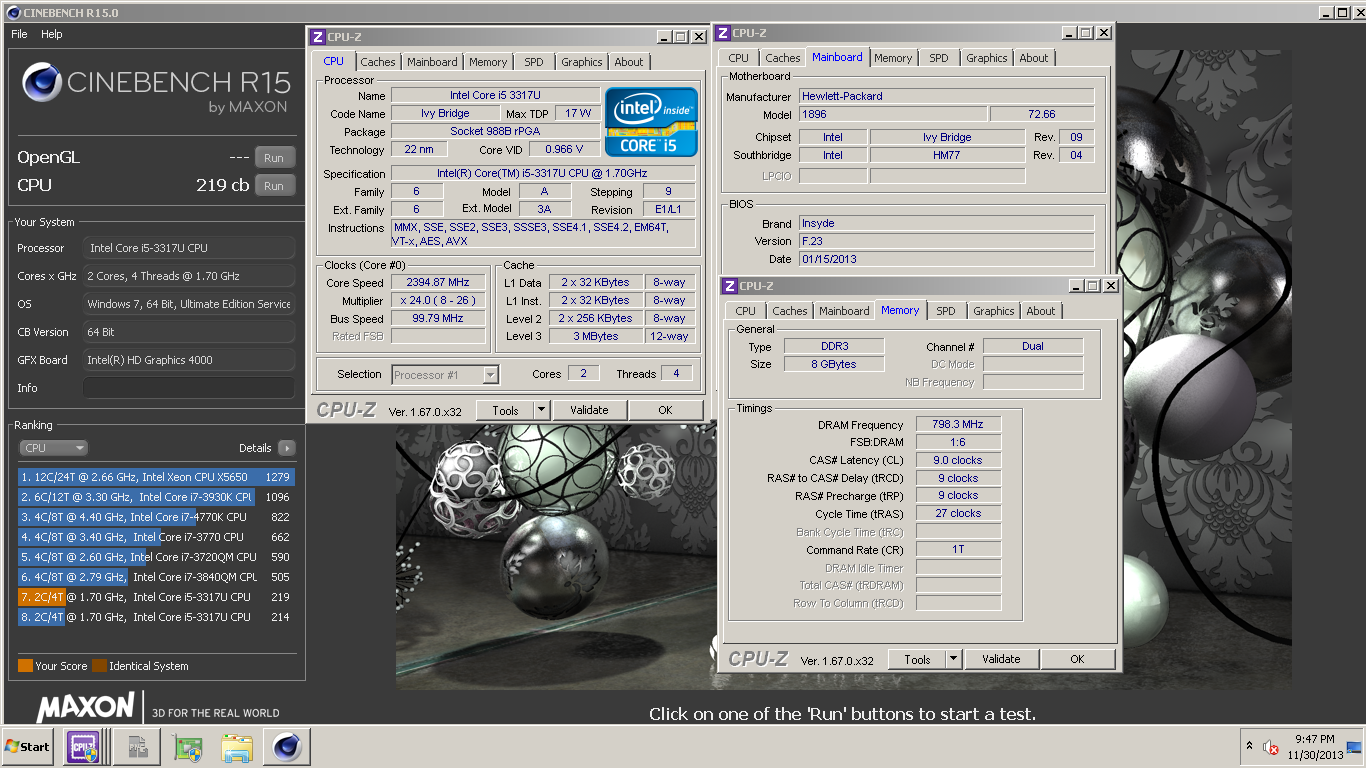Image resolution: width=1366 pixels, height=768 pixels.
Task: Click the Identical System brown legend swatch
Action: pos(99,666)
